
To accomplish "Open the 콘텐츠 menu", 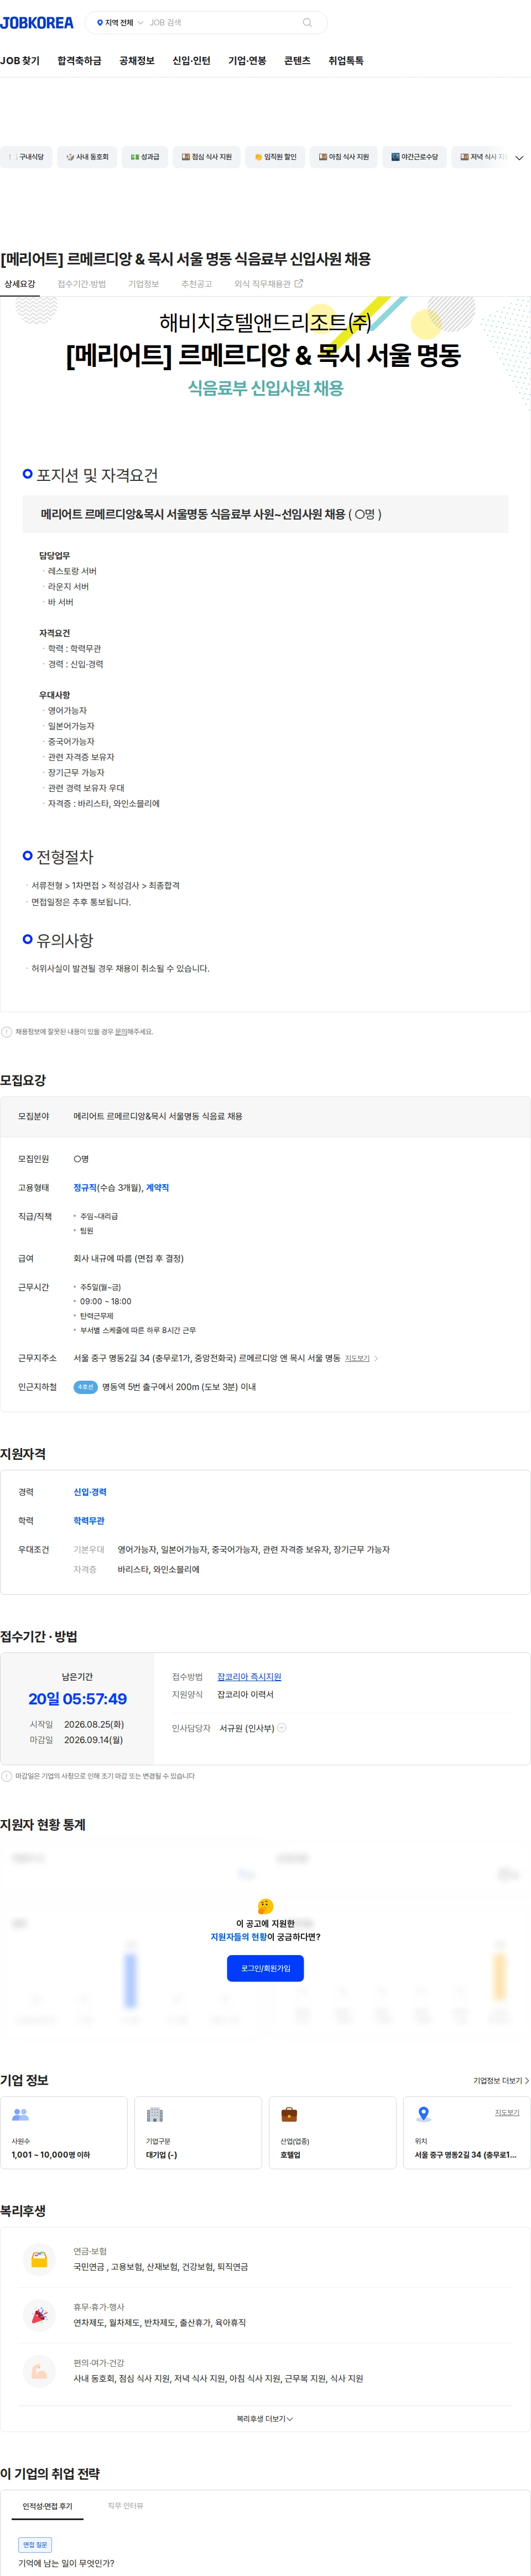I will pos(297,61).
